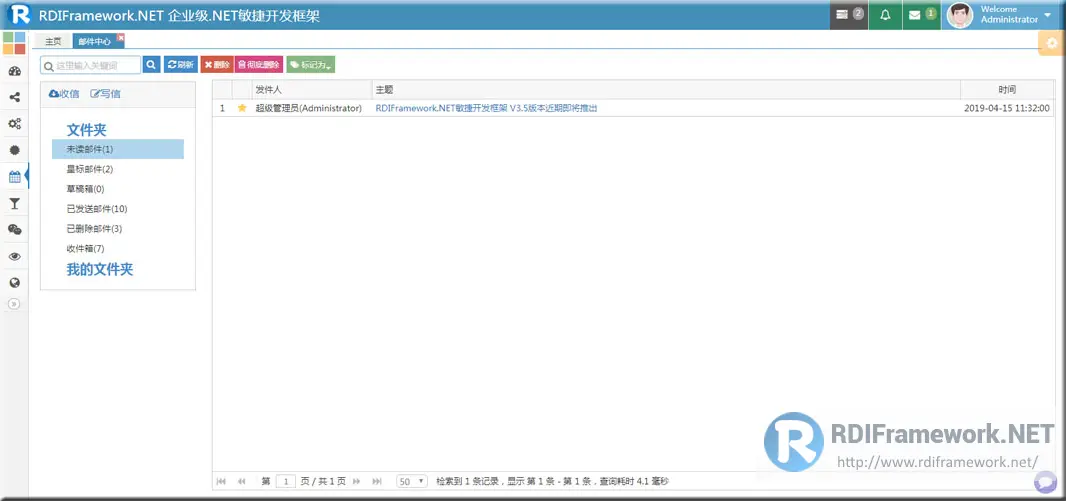Click row number 1 cell in mail grid
The image size is (1066, 501).
click(222, 108)
